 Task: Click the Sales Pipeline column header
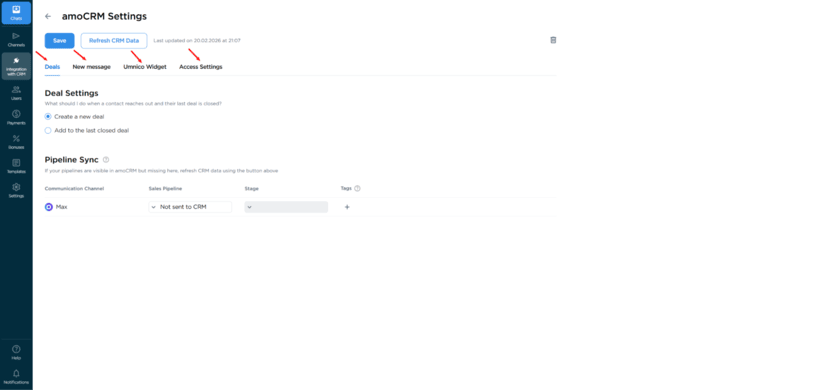click(165, 189)
